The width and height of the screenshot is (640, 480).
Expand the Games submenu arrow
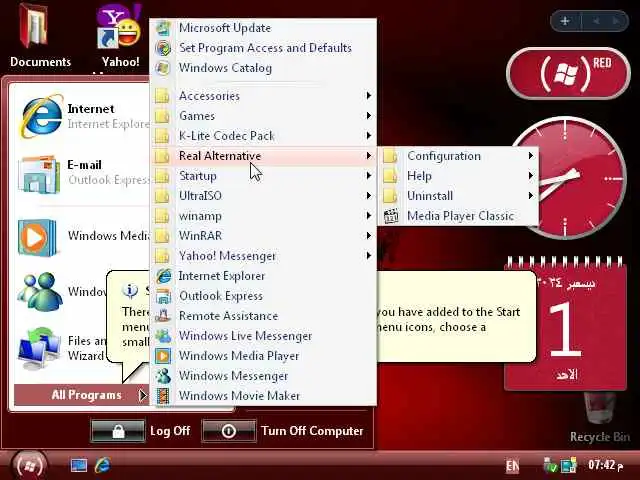pyautogui.click(x=369, y=116)
